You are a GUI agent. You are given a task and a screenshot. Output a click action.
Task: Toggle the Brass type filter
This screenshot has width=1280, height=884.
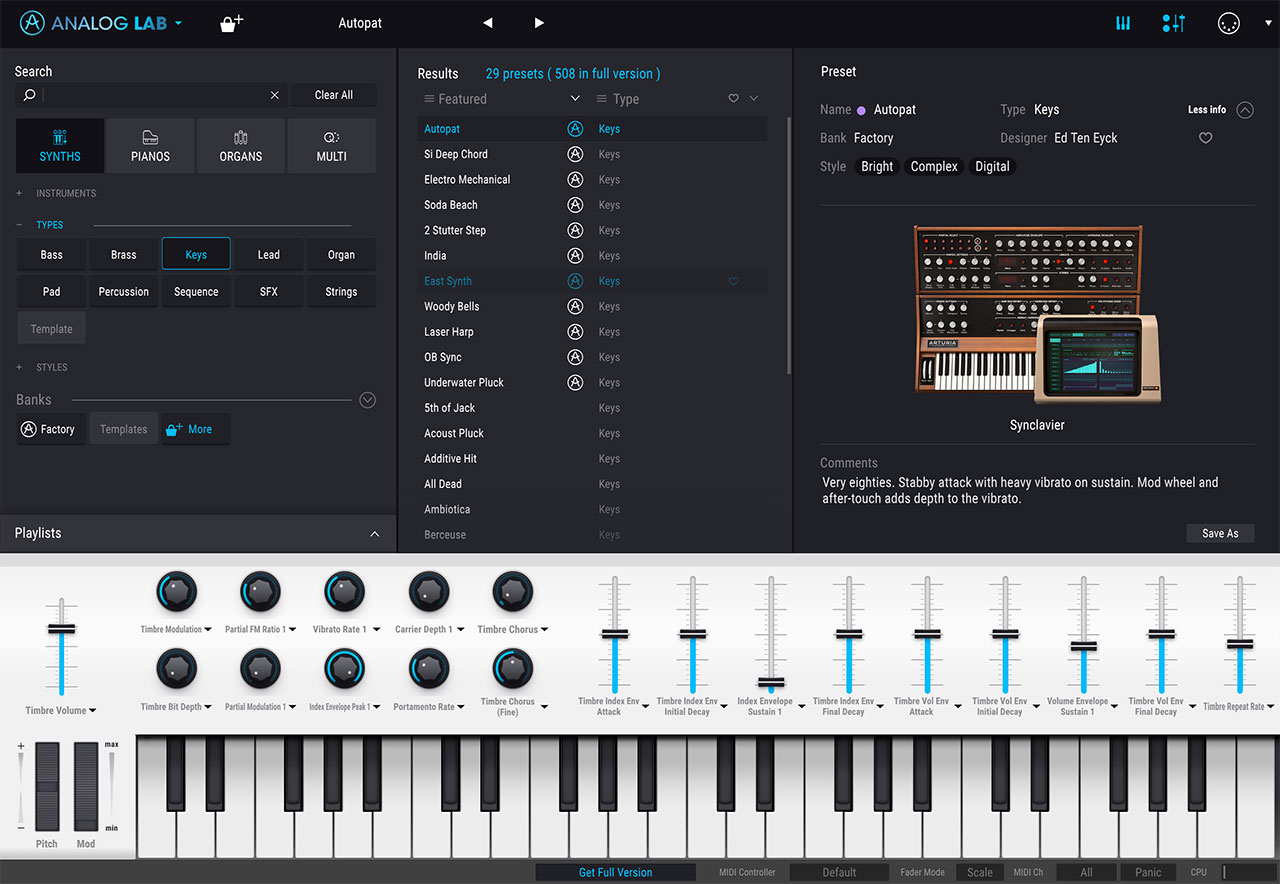click(124, 254)
